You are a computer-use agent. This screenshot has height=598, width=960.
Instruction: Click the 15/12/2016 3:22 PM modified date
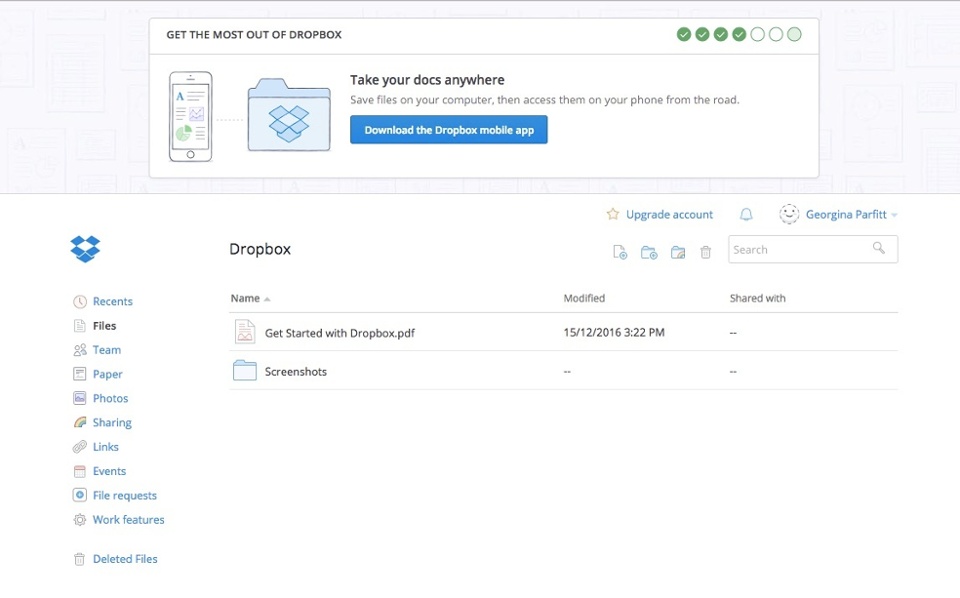614,332
